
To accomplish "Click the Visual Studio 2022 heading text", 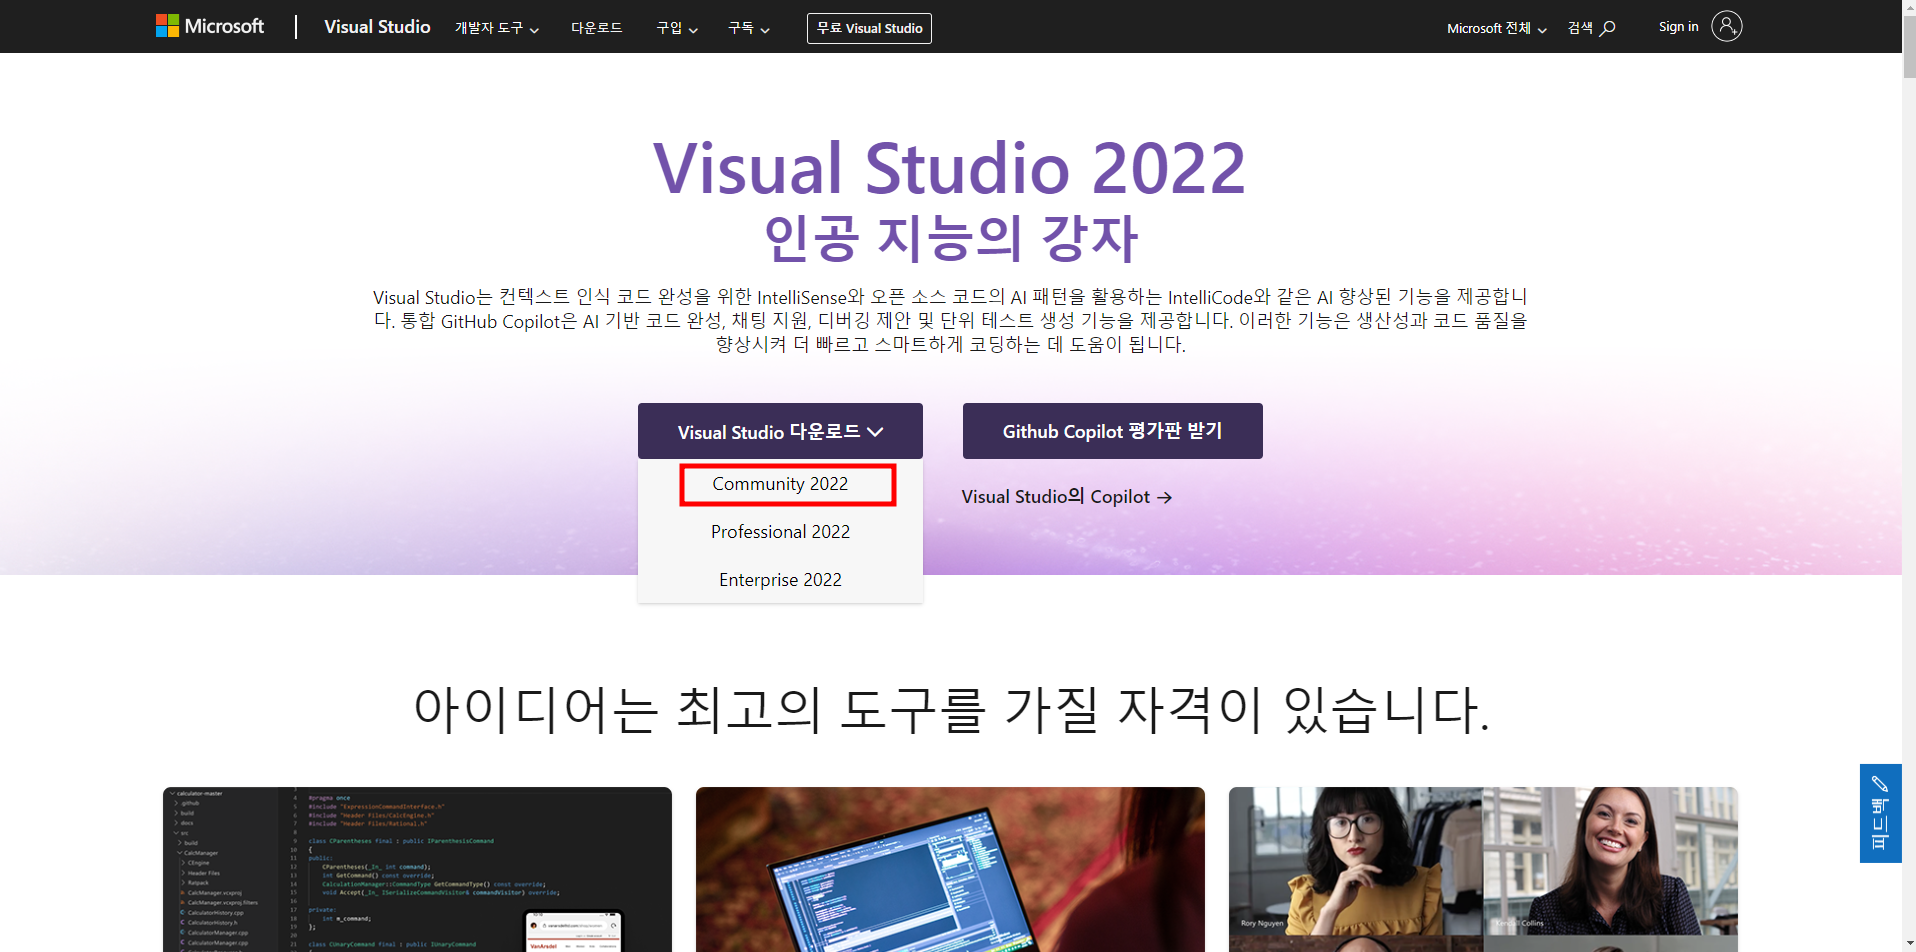I will [949, 168].
